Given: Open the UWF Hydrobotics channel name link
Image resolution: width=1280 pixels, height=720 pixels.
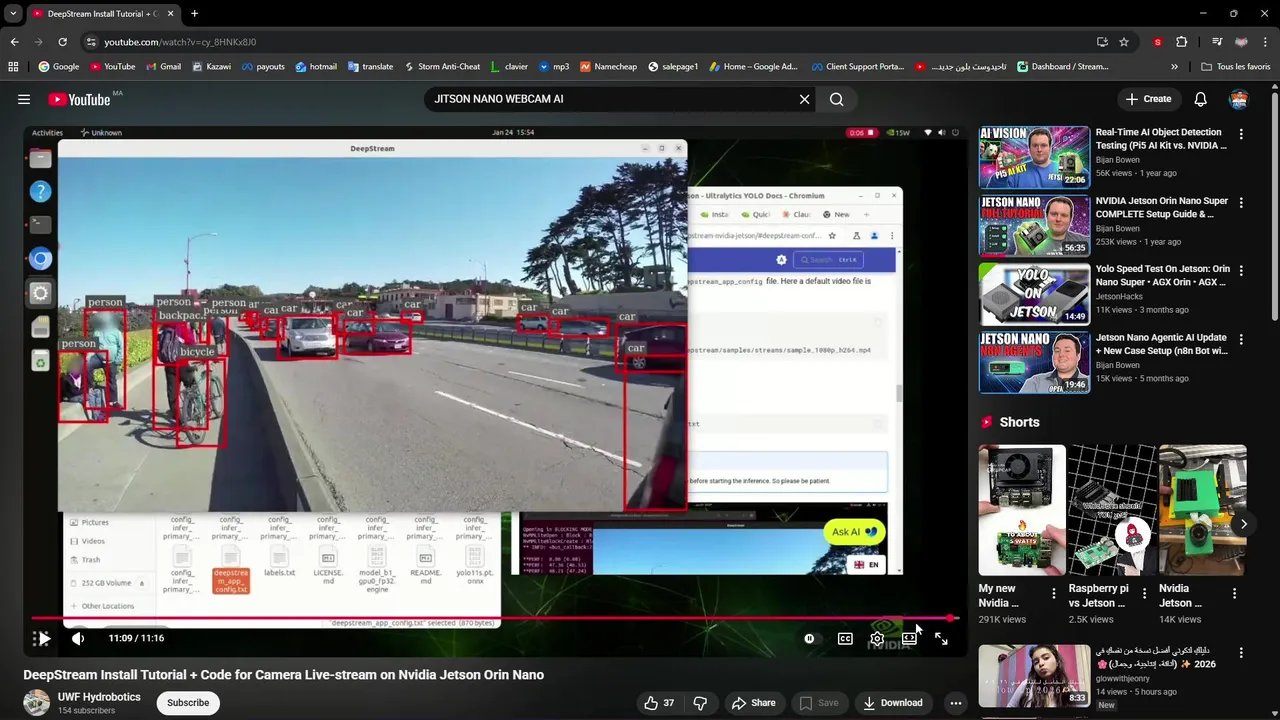Looking at the screenshot, I should click(x=99, y=697).
